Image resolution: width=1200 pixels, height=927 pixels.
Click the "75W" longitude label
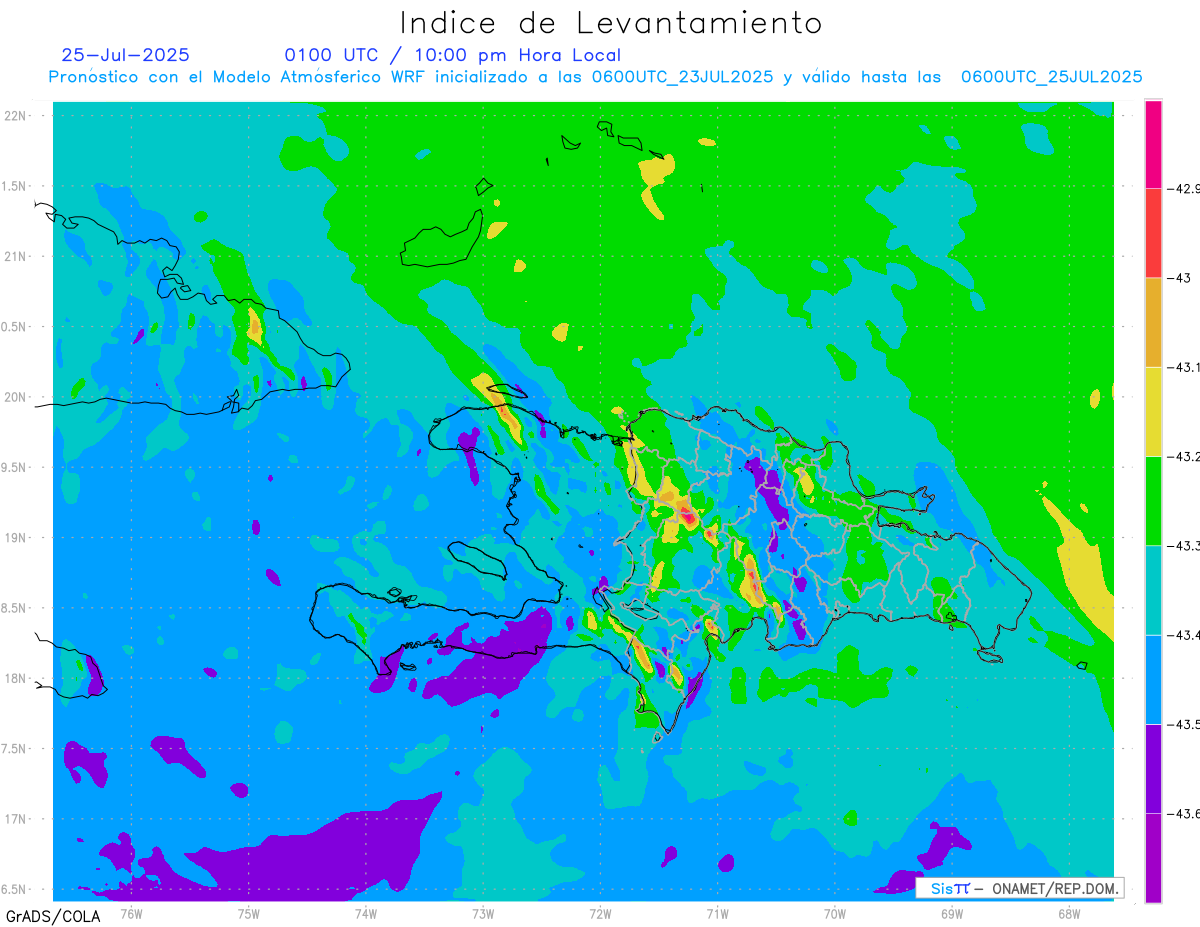tap(248, 913)
